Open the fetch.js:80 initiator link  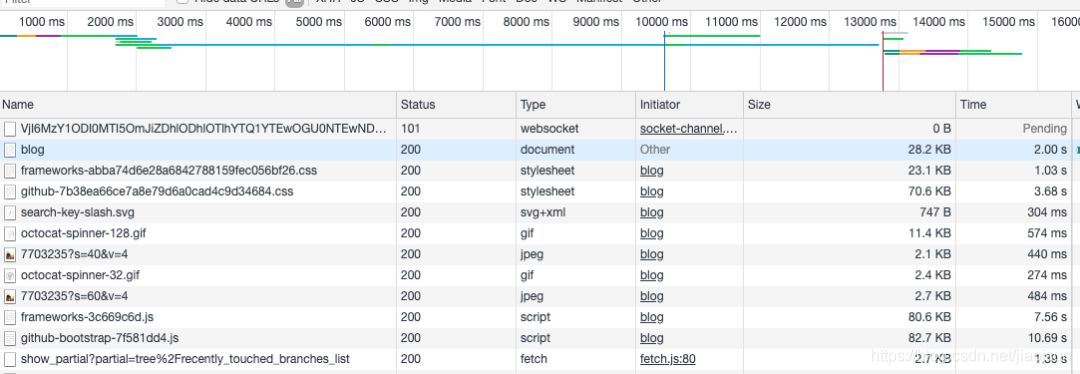coord(667,360)
